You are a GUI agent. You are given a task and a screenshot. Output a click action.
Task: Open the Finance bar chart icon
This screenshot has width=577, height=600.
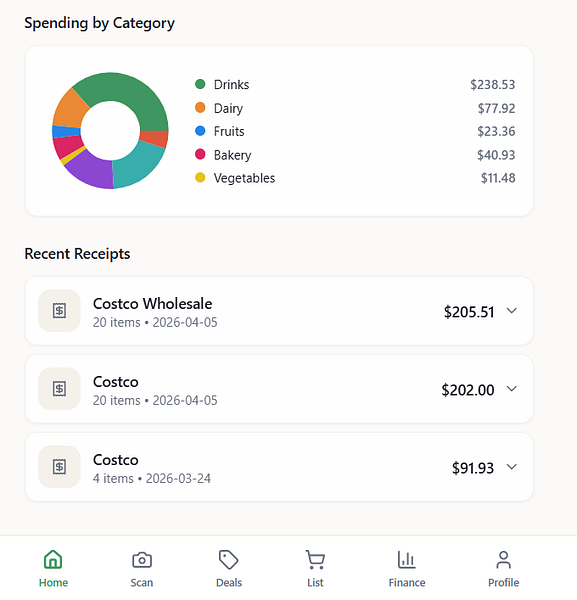(x=406, y=560)
